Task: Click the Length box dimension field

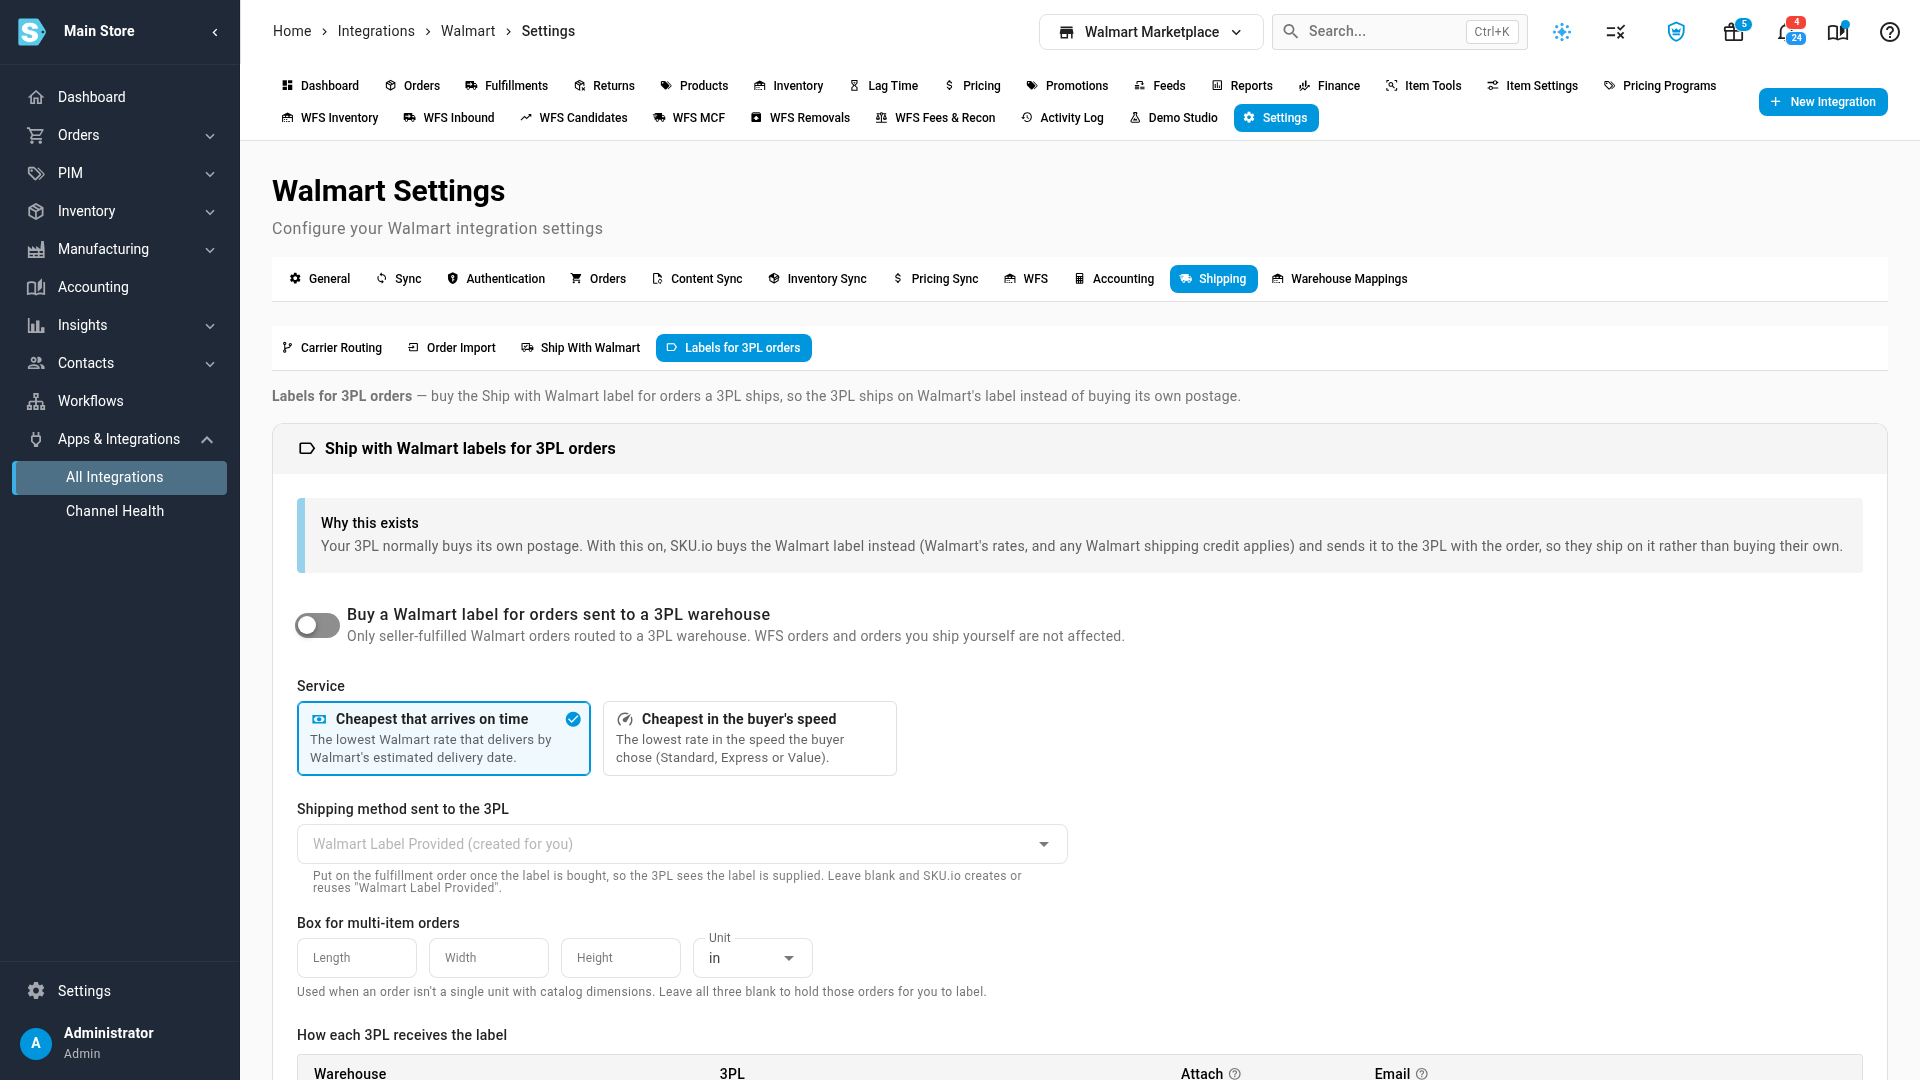Action: tap(357, 958)
